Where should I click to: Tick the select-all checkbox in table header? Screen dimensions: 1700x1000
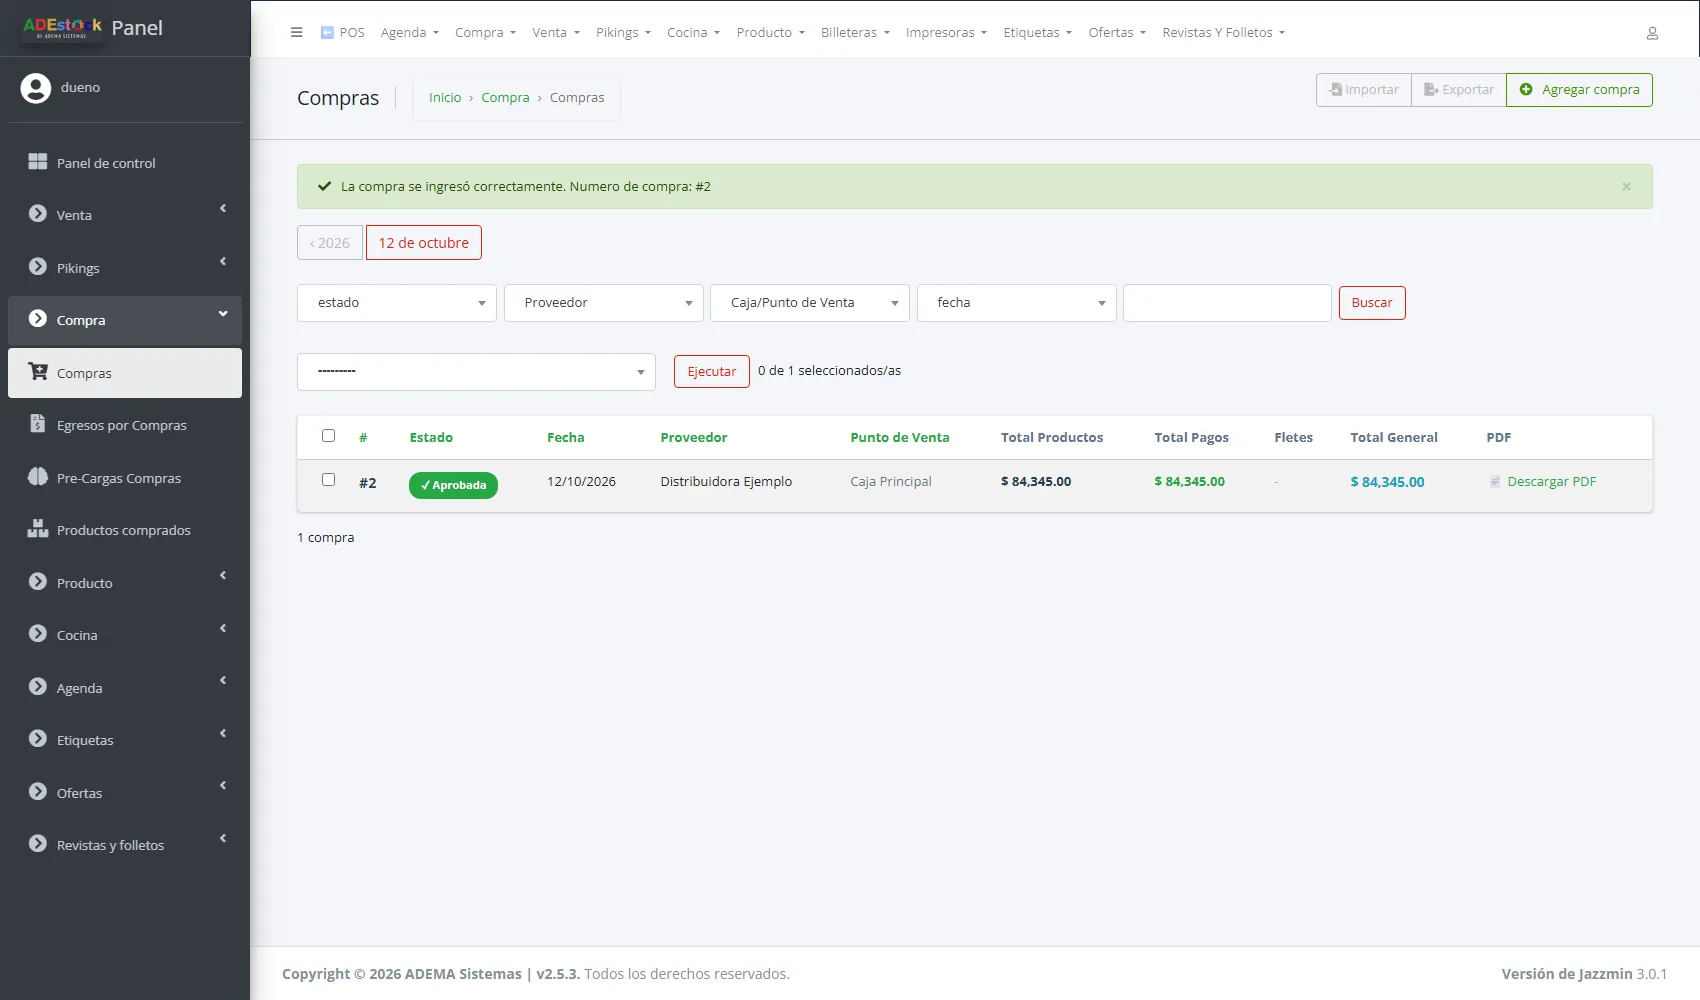click(x=328, y=436)
